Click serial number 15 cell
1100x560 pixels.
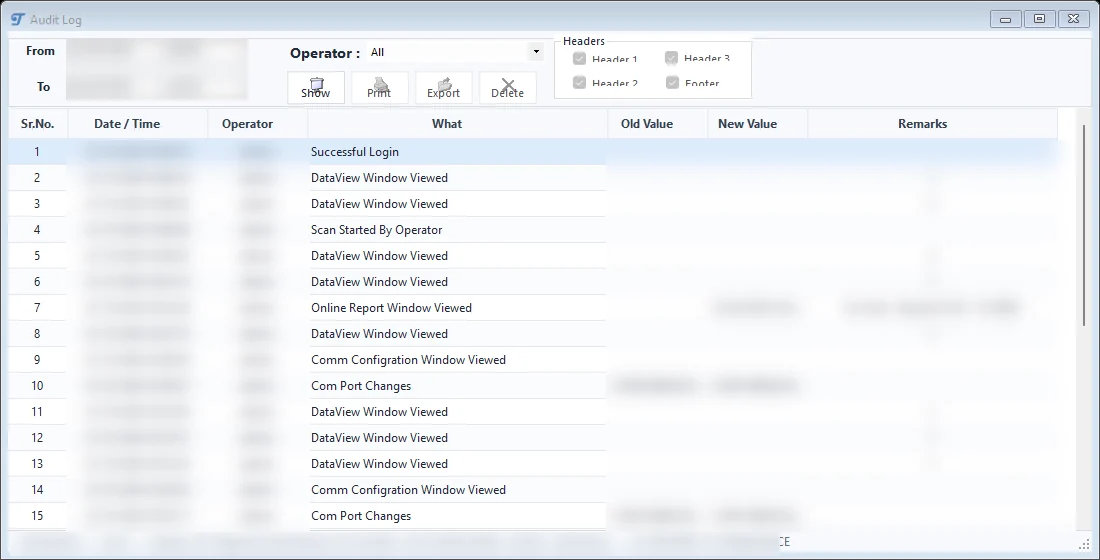tap(37, 515)
